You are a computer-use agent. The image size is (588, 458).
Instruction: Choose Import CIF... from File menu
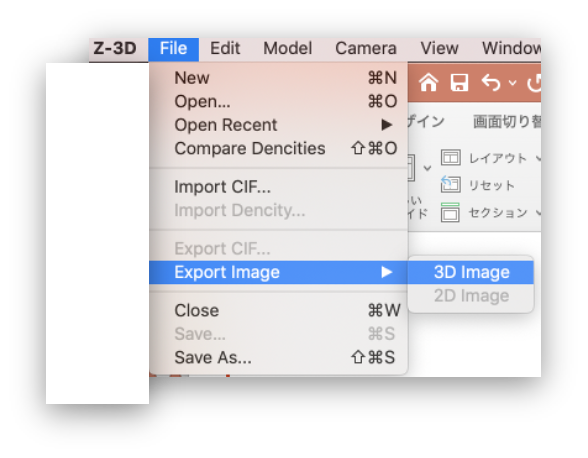point(278,187)
